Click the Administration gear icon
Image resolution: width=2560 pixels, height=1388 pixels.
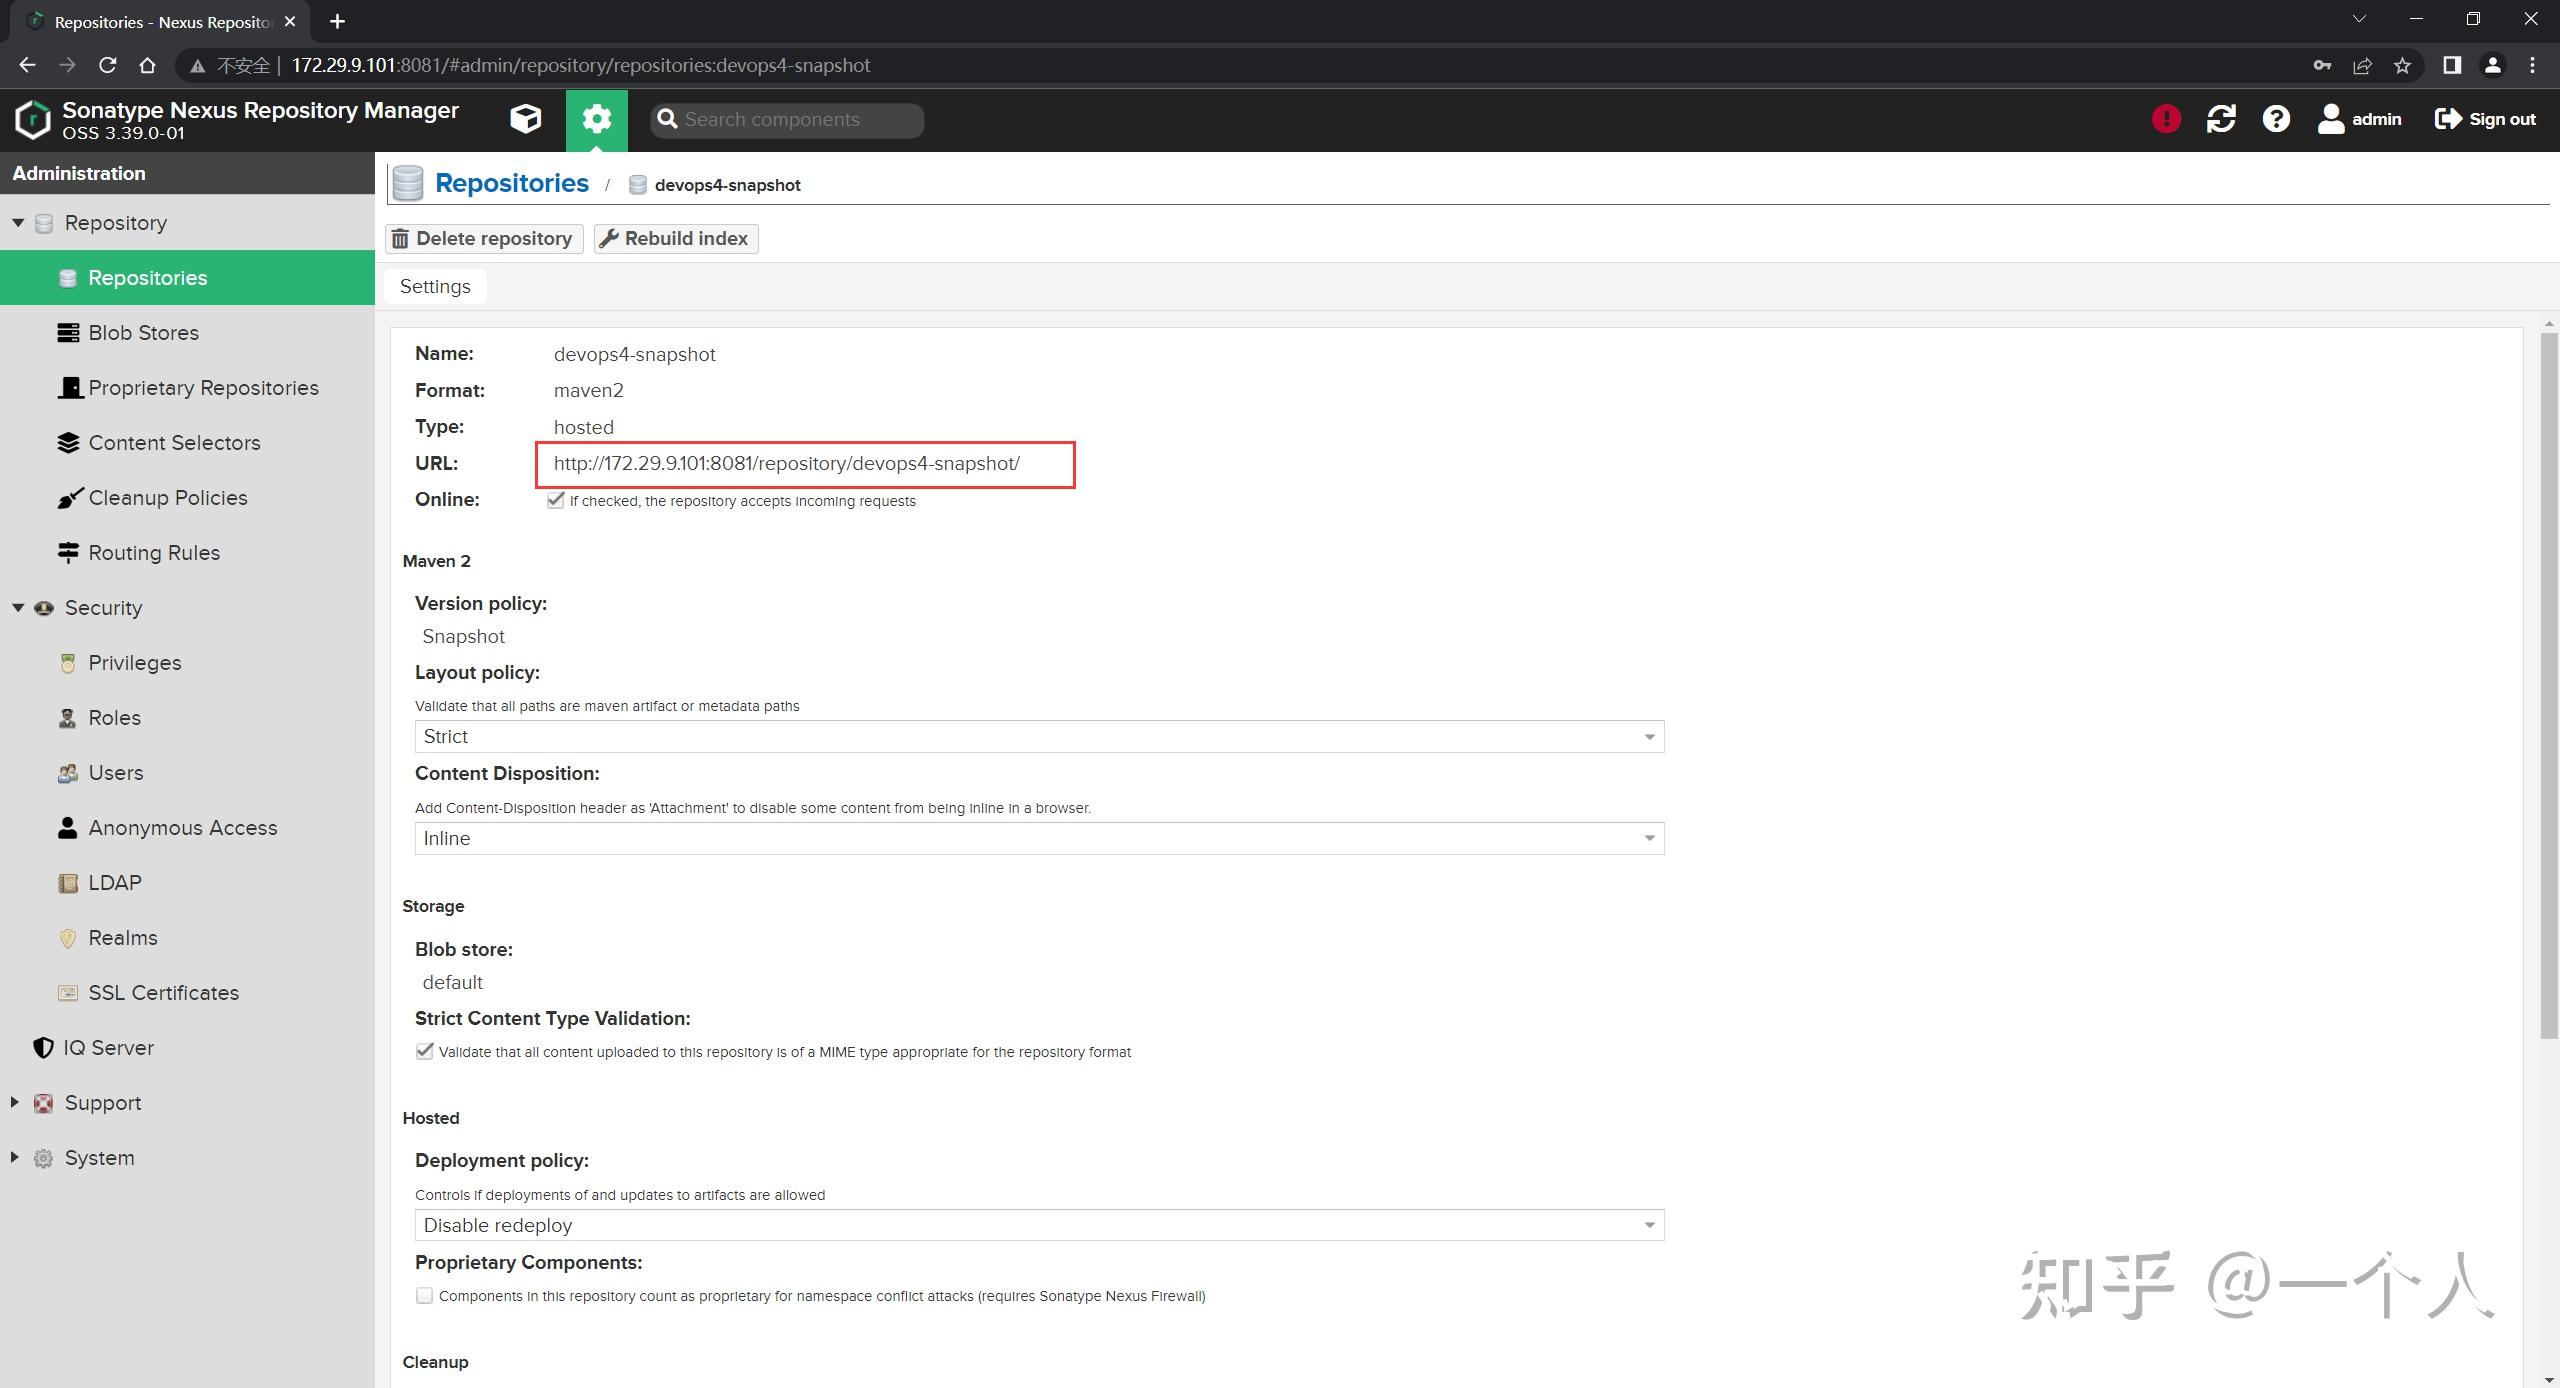(x=596, y=119)
